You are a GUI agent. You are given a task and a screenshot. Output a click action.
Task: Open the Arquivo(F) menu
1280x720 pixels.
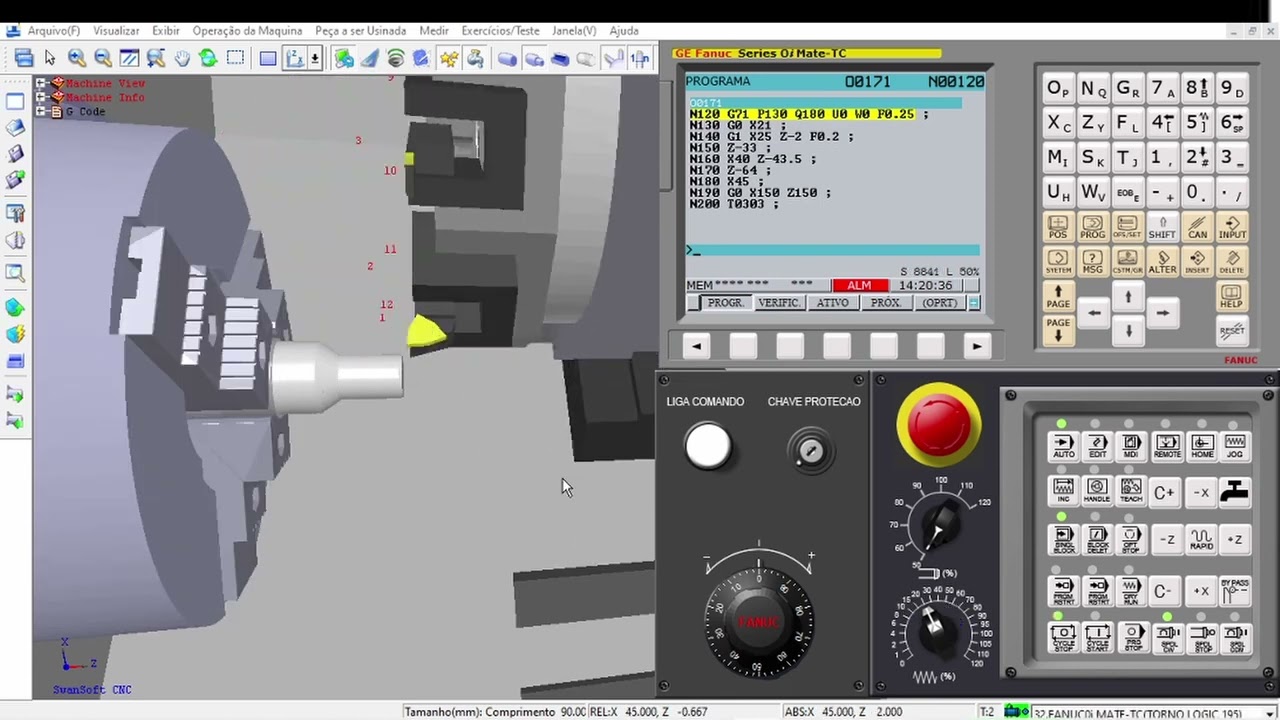coord(53,31)
